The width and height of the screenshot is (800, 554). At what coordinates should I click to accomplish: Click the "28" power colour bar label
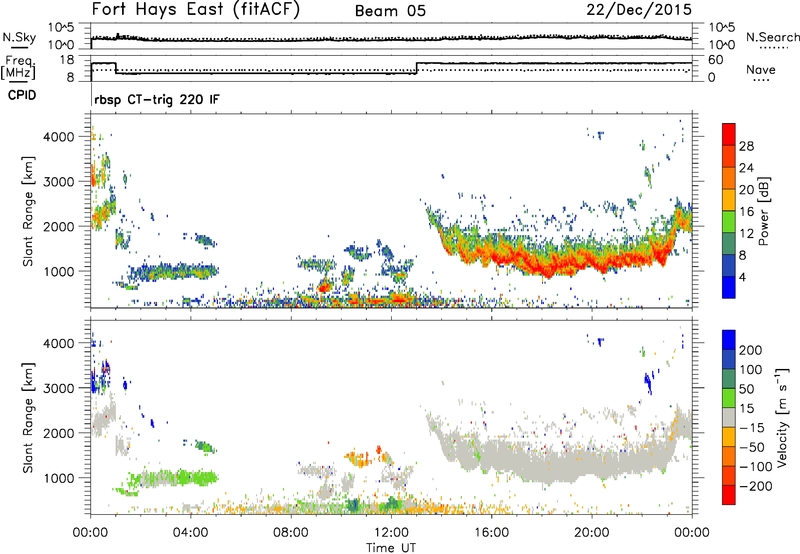(x=746, y=146)
